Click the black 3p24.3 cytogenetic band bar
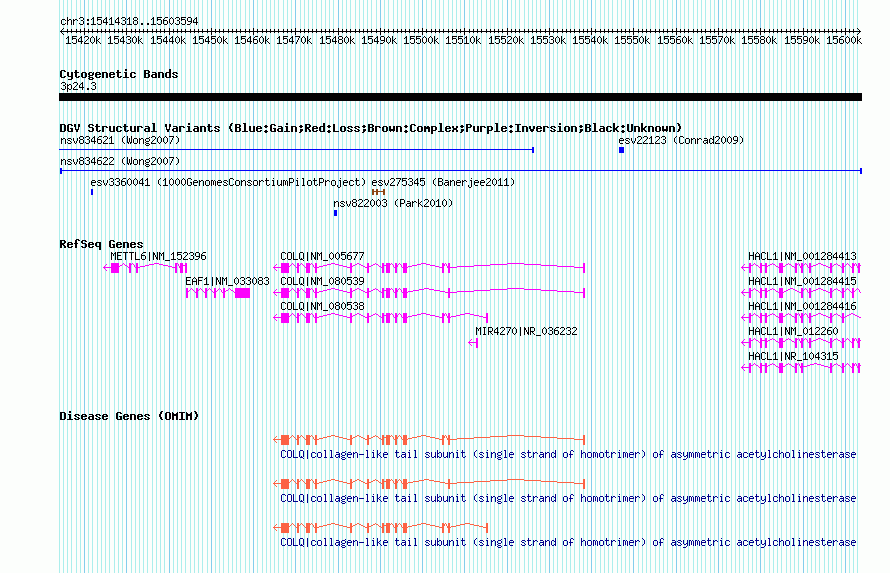 (460, 97)
